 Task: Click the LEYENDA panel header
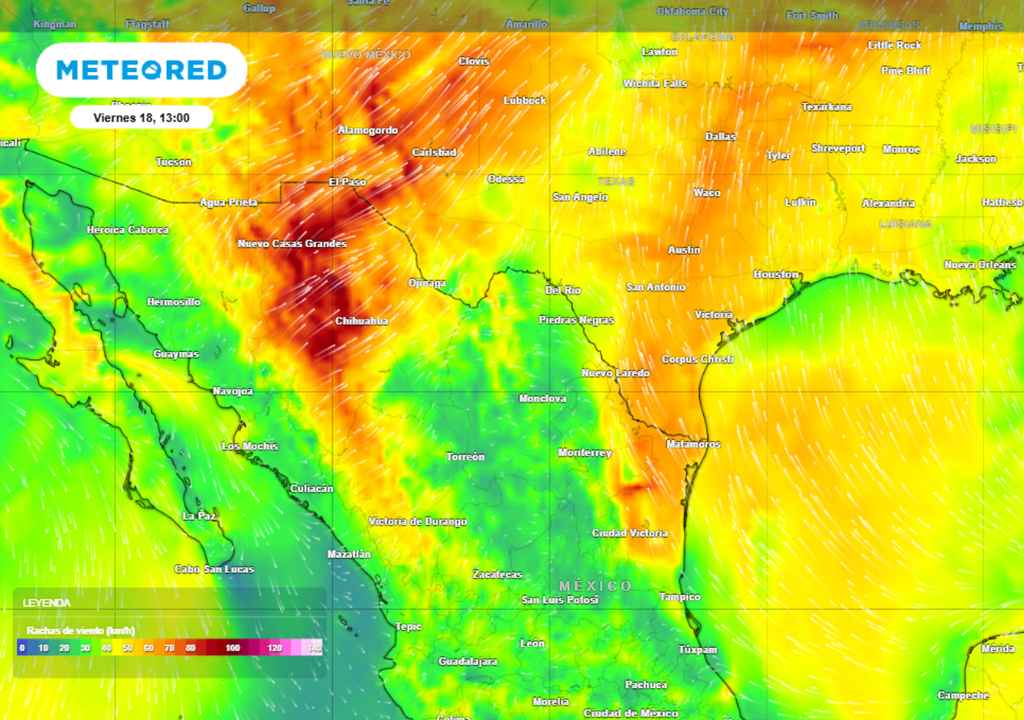(x=47, y=603)
